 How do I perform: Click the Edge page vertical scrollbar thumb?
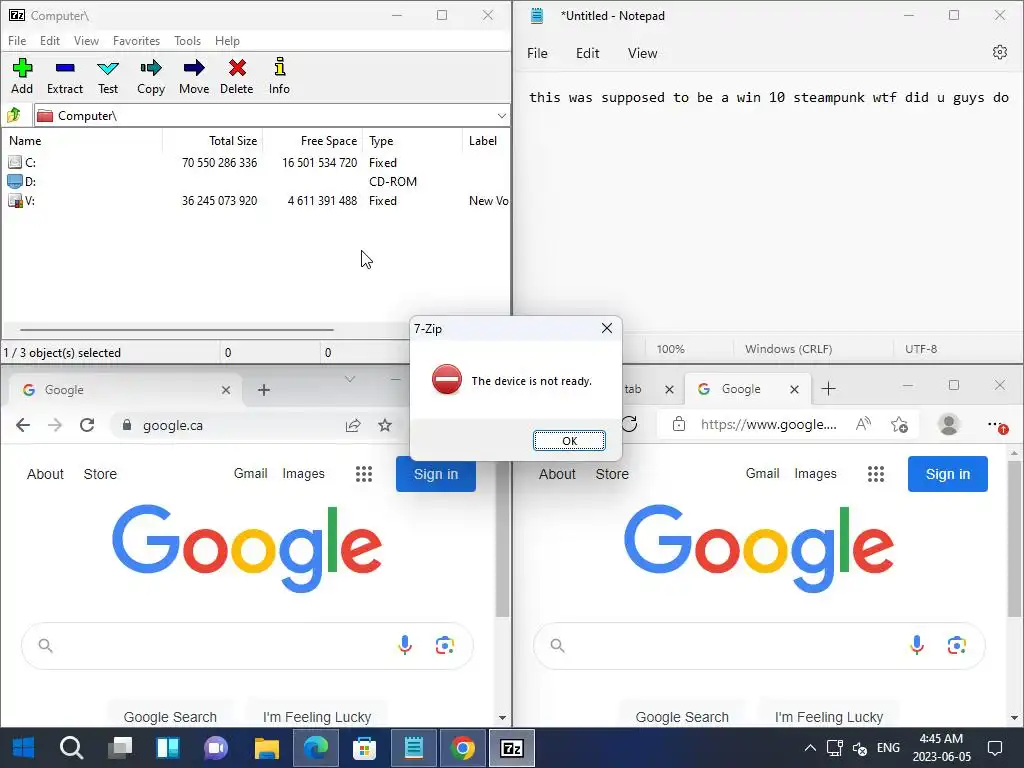pyautogui.click(x=1014, y=539)
